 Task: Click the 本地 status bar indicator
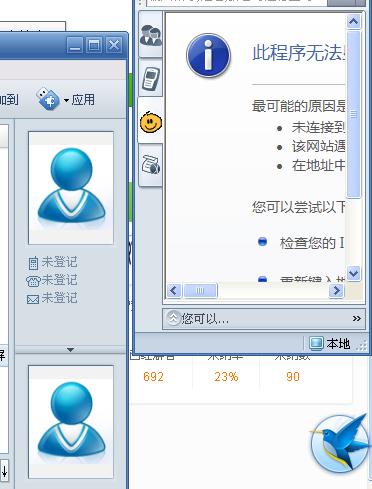coord(330,343)
